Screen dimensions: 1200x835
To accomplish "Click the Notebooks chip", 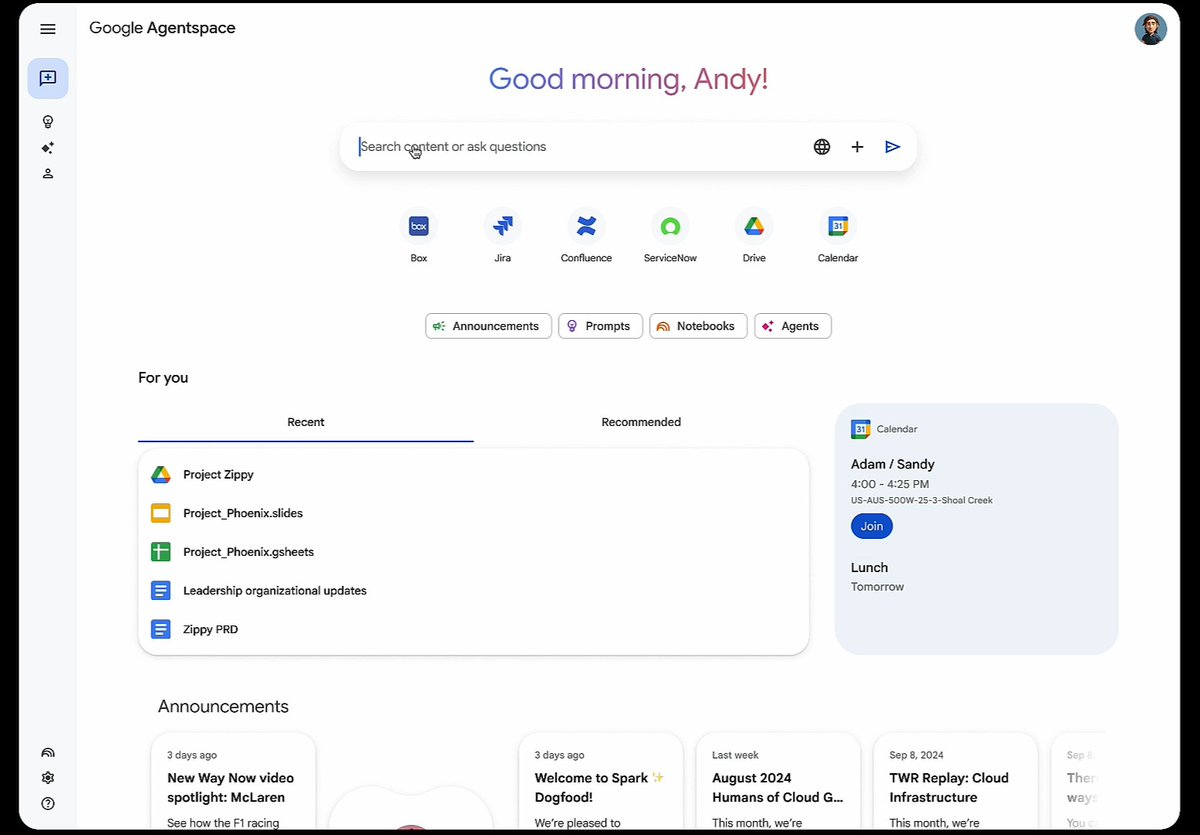I will point(698,326).
